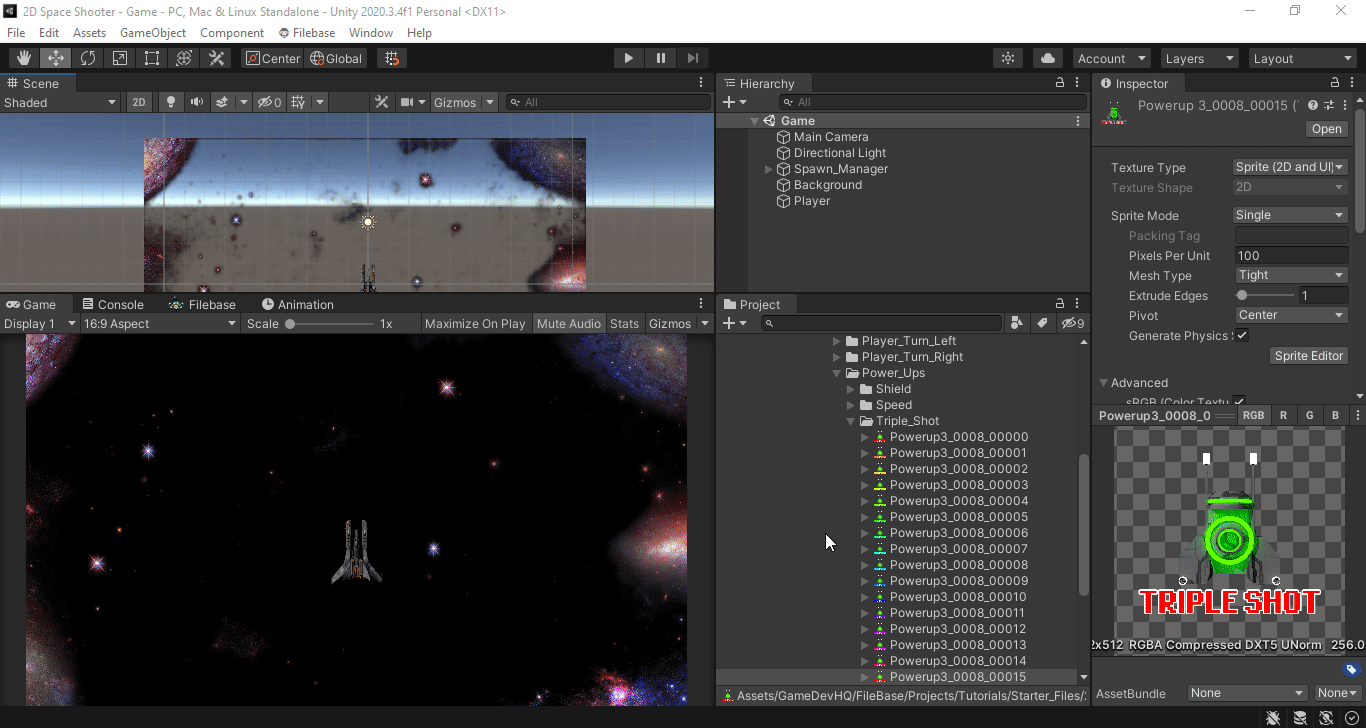
Task: Open the Texture Type dropdown
Action: [x=1291, y=167]
